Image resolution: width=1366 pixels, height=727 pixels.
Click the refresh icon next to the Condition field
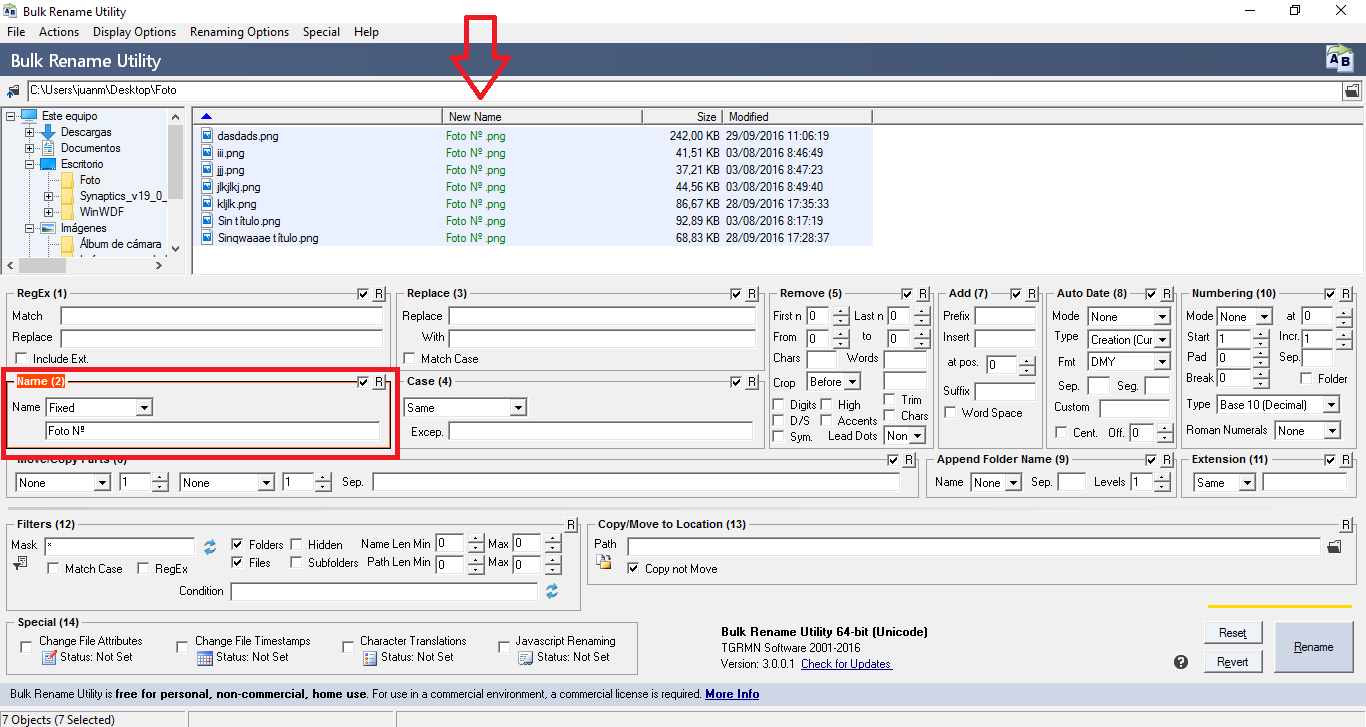coord(551,592)
